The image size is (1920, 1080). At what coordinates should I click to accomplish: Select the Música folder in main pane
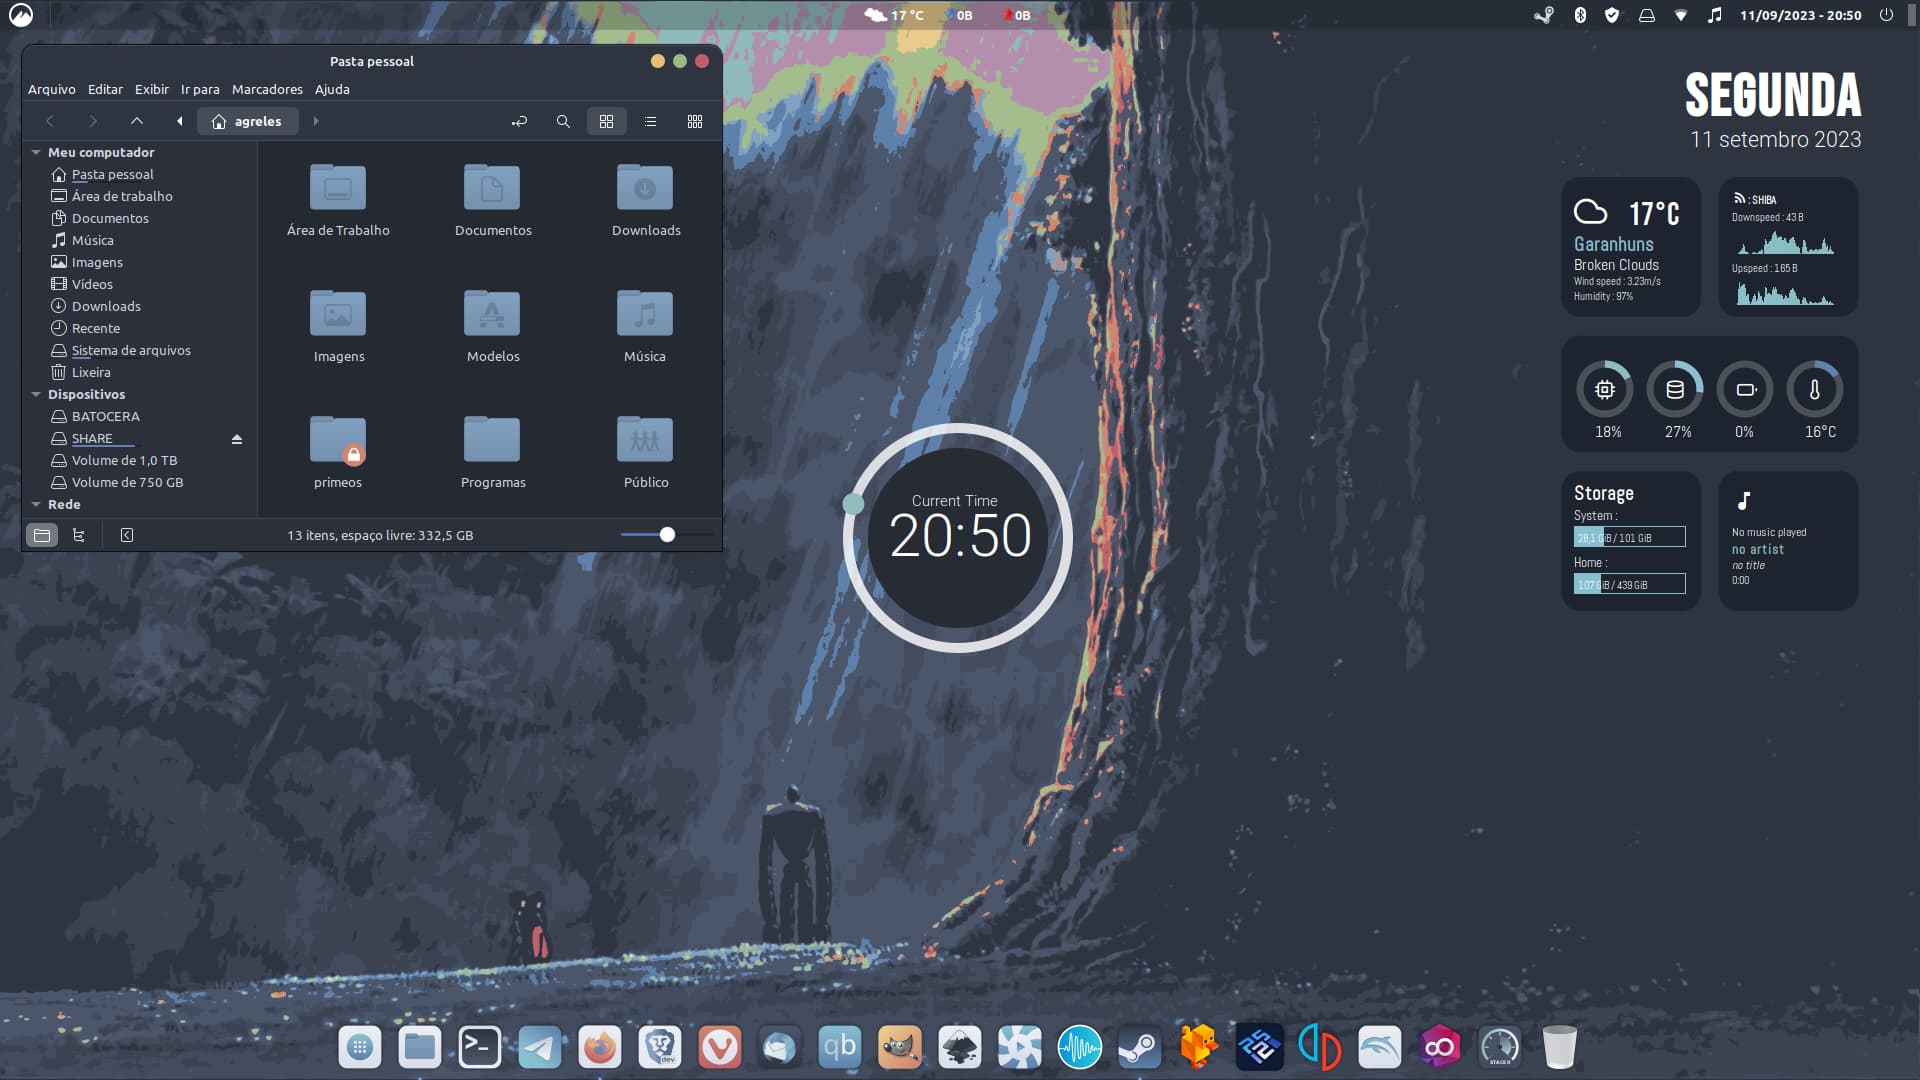(x=645, y=313)
